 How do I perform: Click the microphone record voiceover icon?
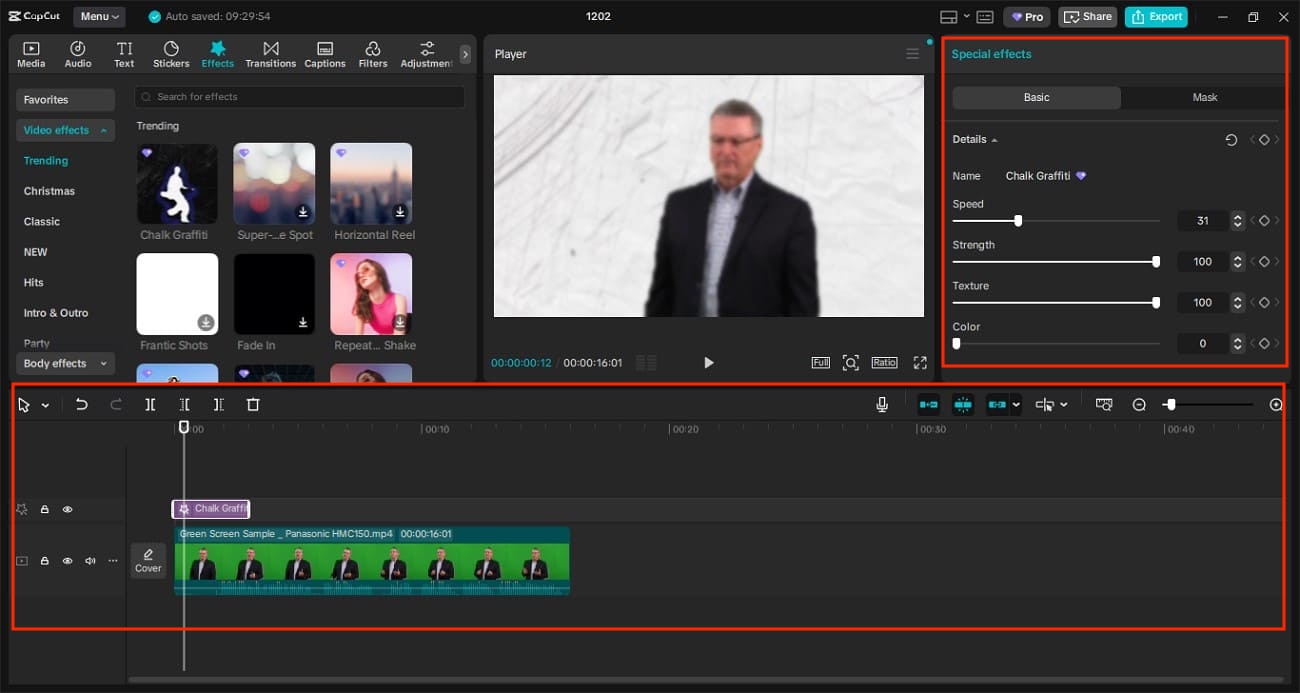882,405
